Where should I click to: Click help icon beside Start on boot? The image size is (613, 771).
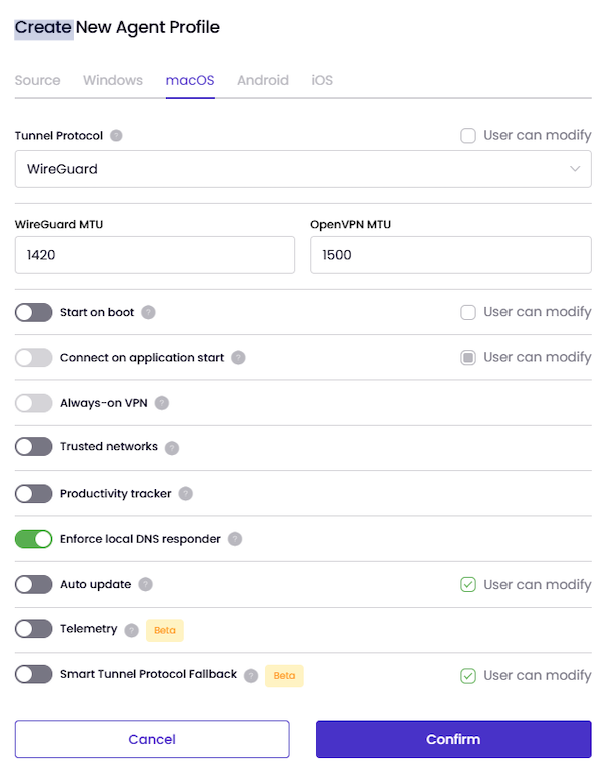click(148, 312)
